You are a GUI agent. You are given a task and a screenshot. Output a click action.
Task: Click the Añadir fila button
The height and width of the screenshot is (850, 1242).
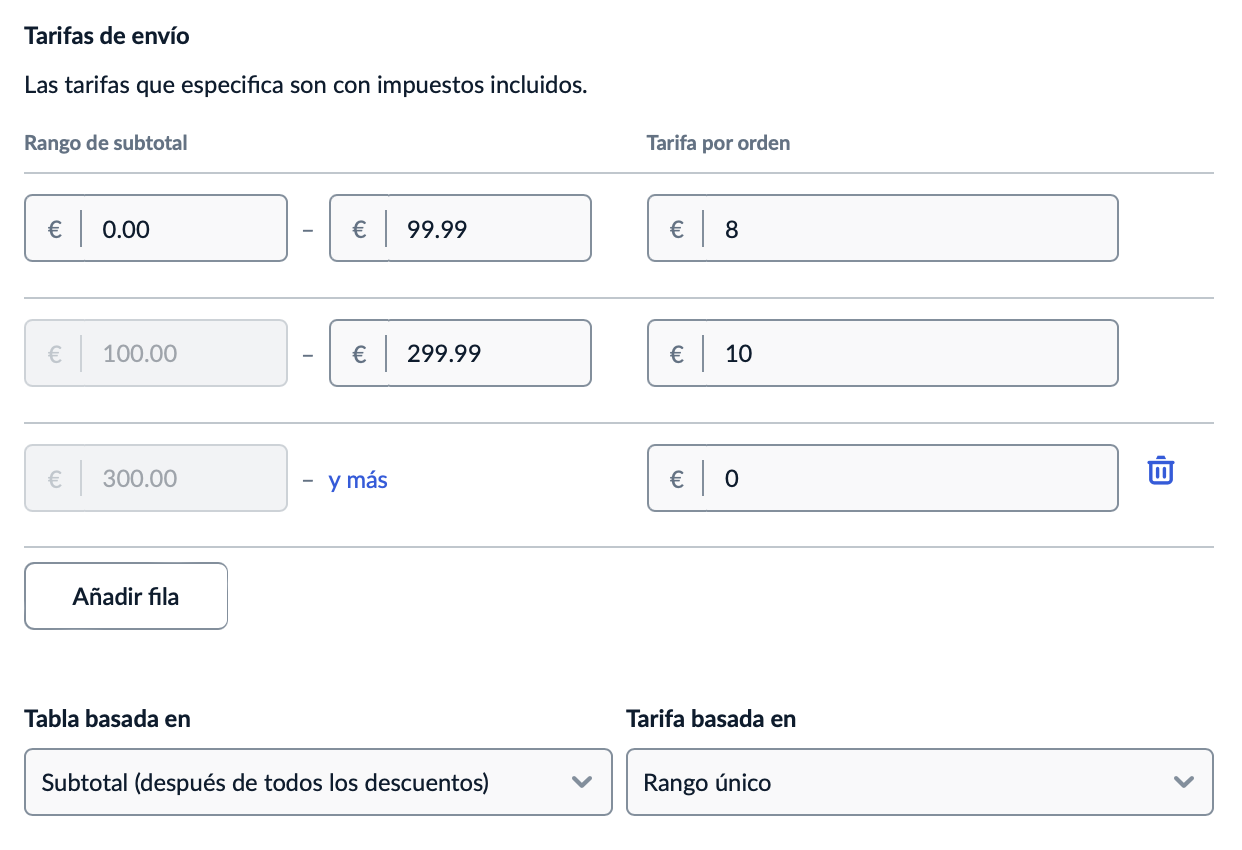click(x=126, y=596)
